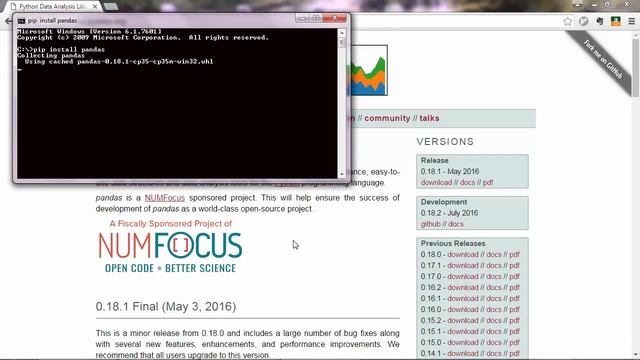Open docs for release 0.15.1

[x=494, y=331]
